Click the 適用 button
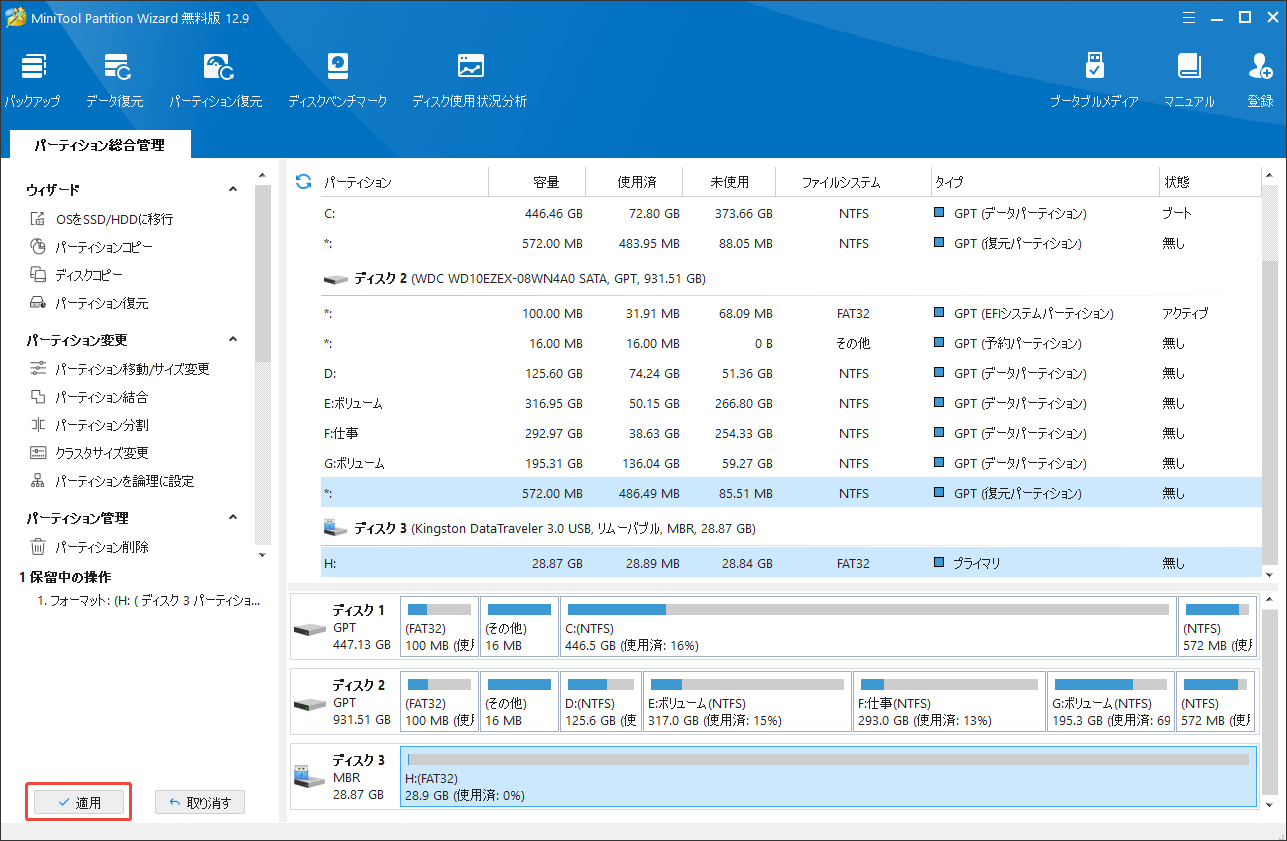 pos(79,803)
